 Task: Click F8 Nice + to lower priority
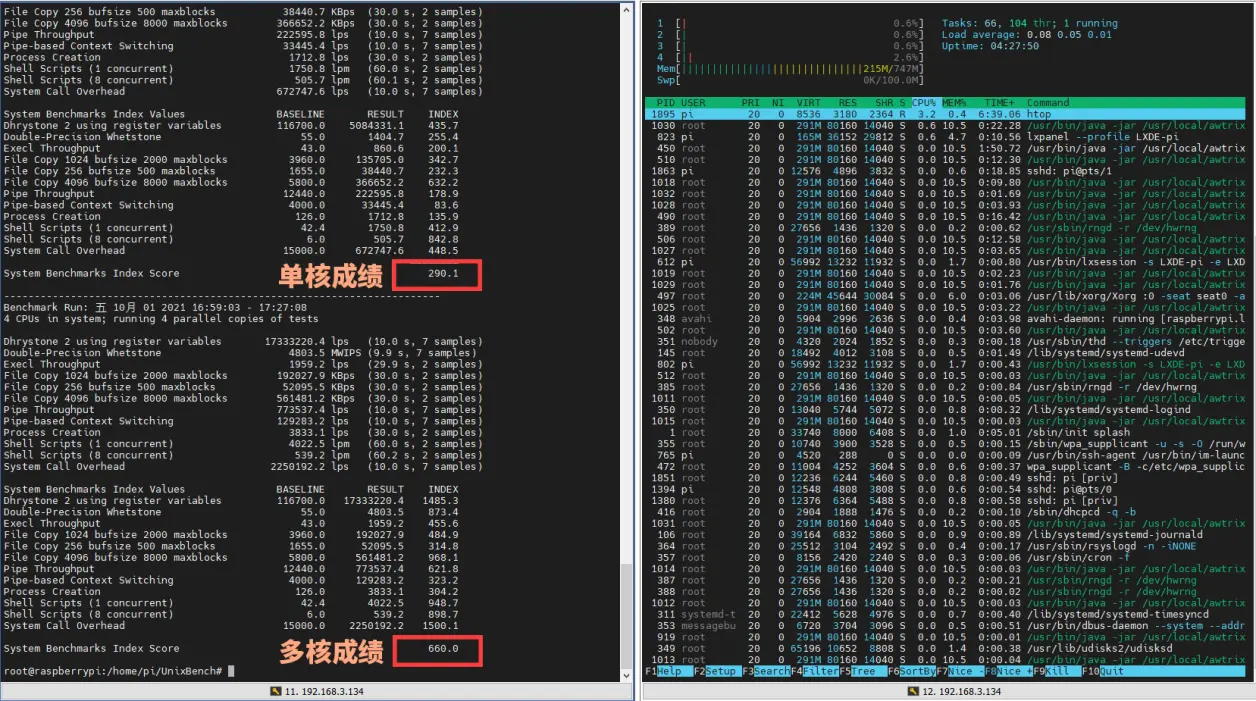[x=1007, y=672]
